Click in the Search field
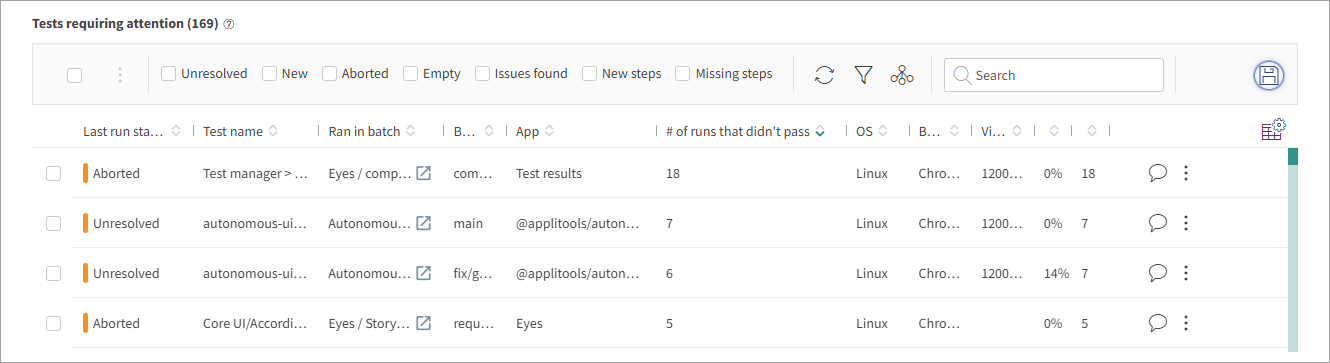Image resolution: width=1330 pixels, height=363 pixels. (1053, 75)
